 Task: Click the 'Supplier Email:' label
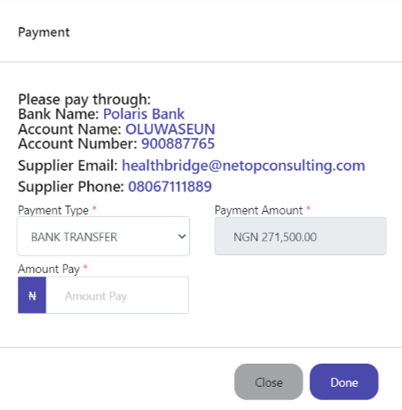(x=68, y=166)
